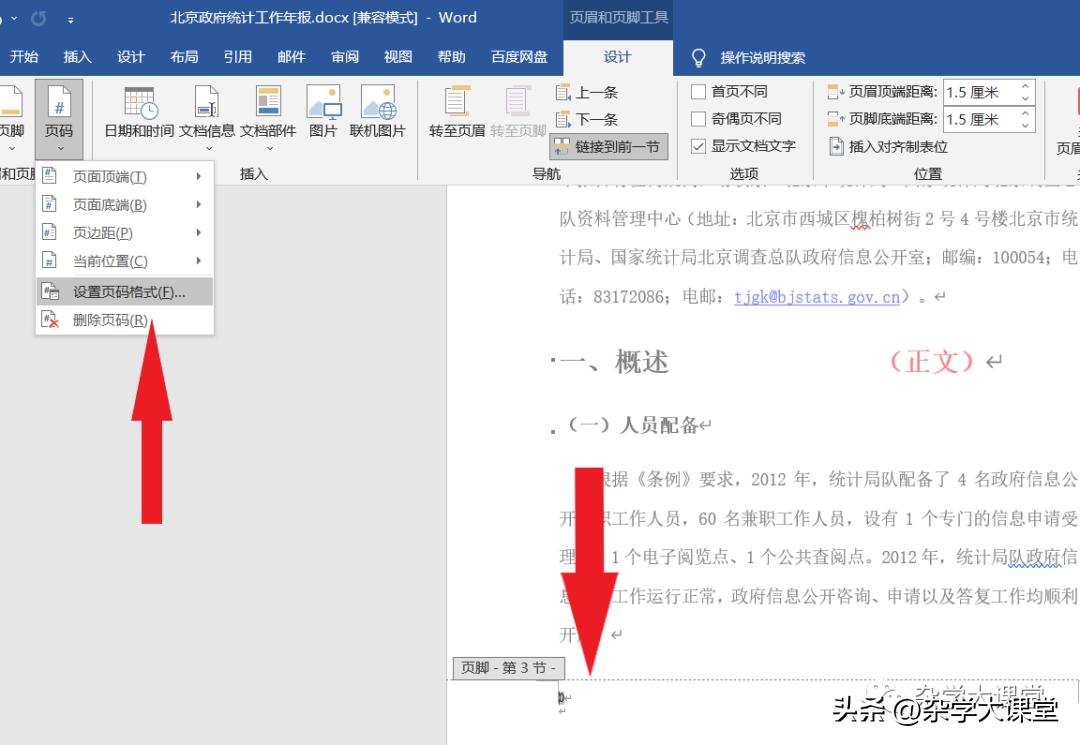
Task: Navigate to previous section with 上一条
Action: tap(590, 92)
